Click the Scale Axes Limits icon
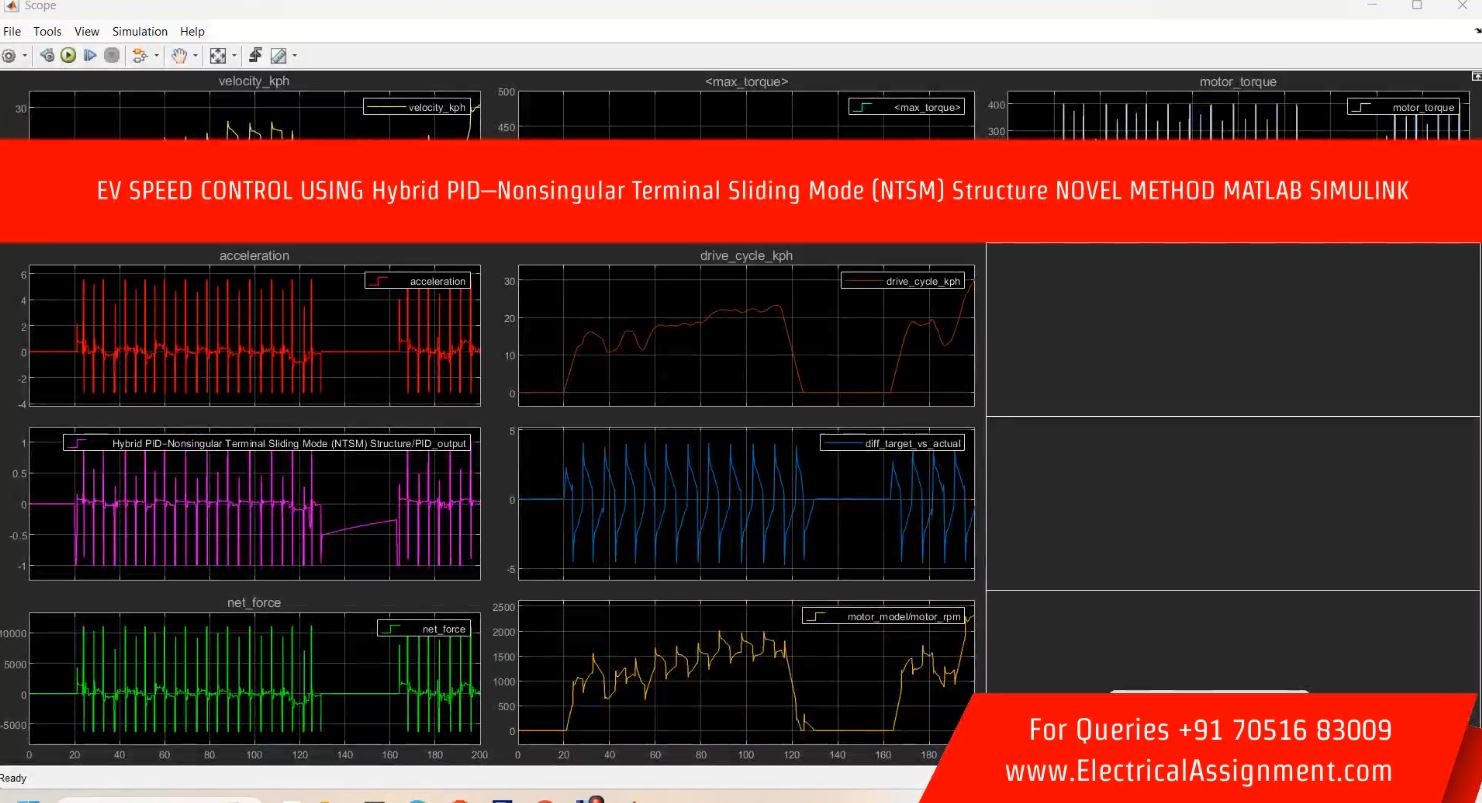The height and width of the screenshot is (803, 1482). (x=217, y=56)
